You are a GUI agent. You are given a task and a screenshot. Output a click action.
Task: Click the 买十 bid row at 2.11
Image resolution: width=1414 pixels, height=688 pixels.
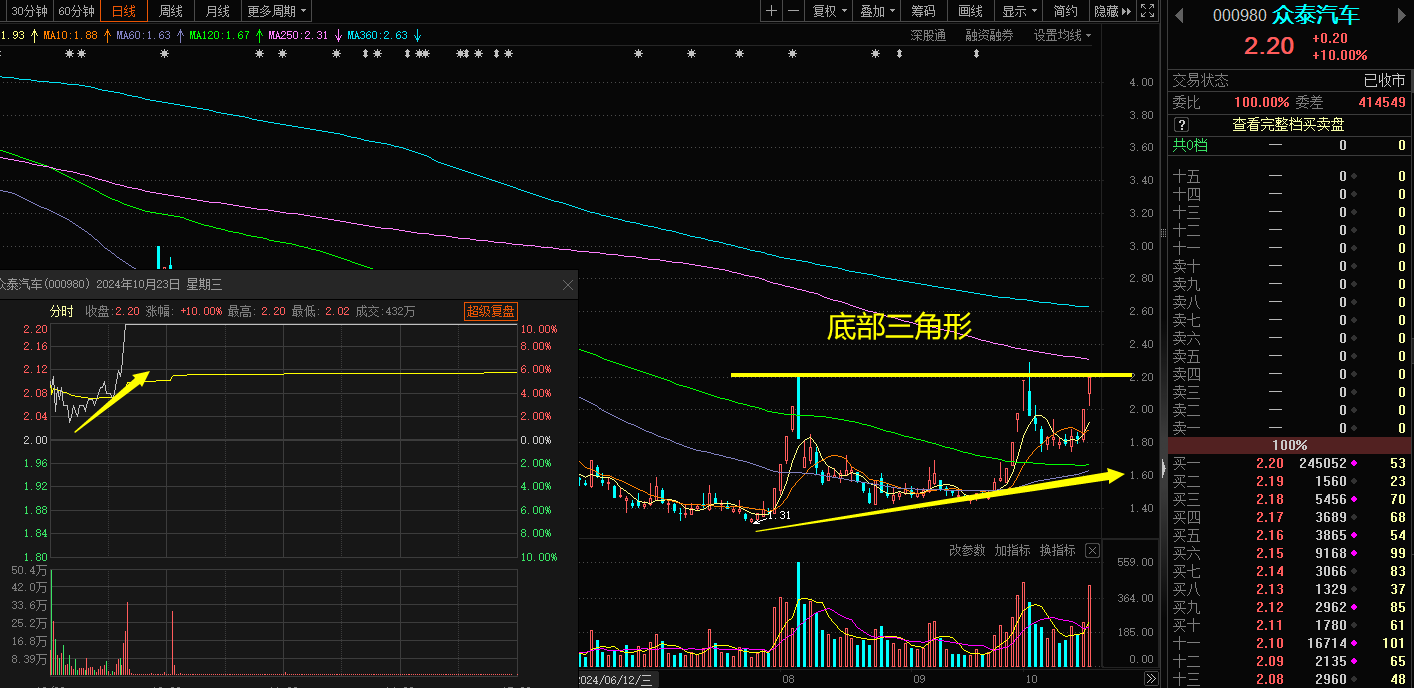tap(1289, 625)
